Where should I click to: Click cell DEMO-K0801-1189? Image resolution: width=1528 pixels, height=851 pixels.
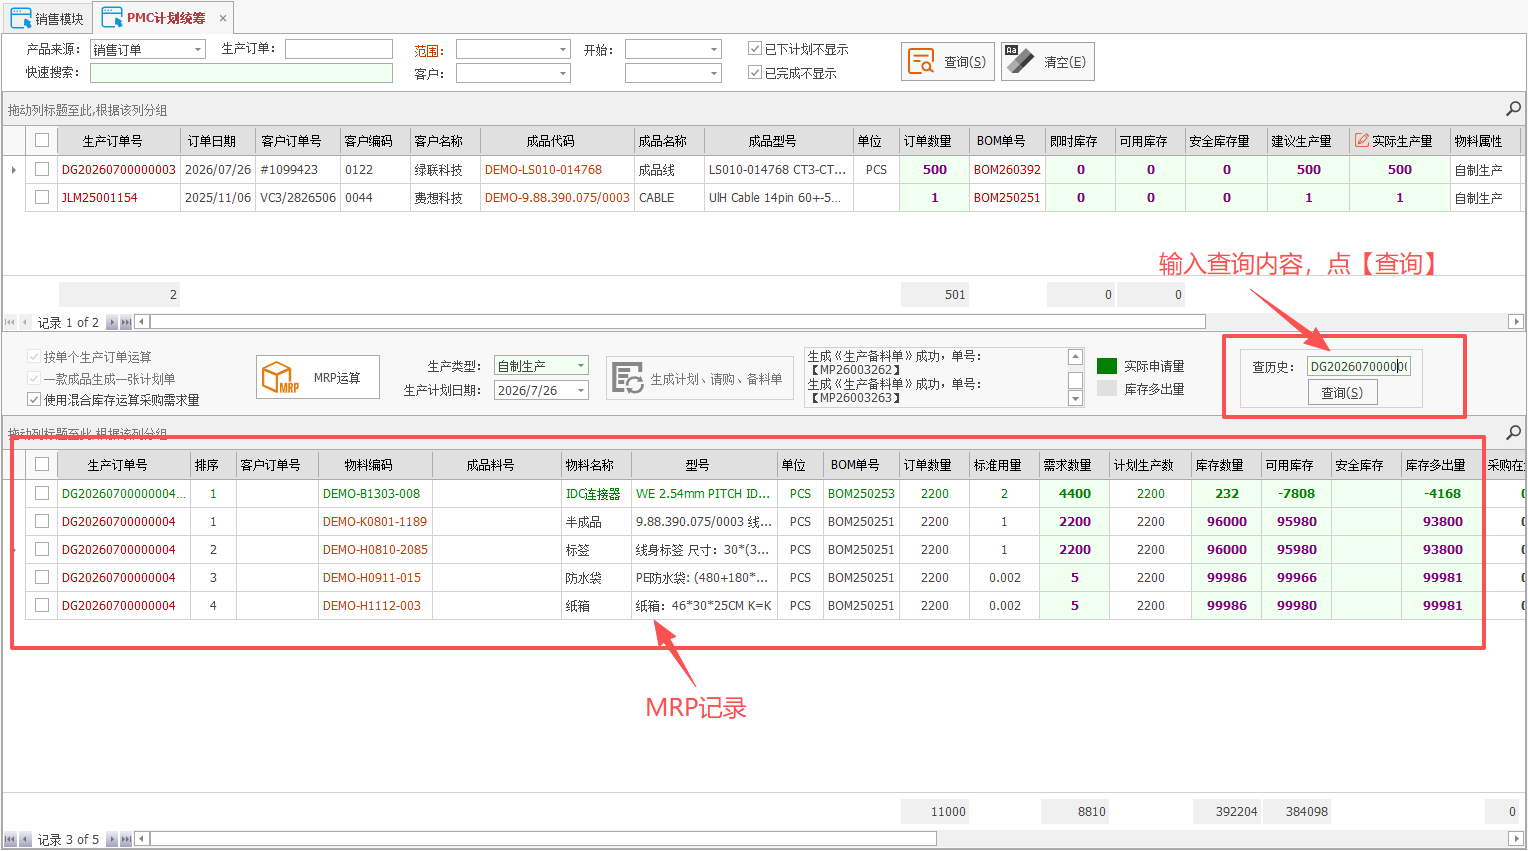click(375, 522)
